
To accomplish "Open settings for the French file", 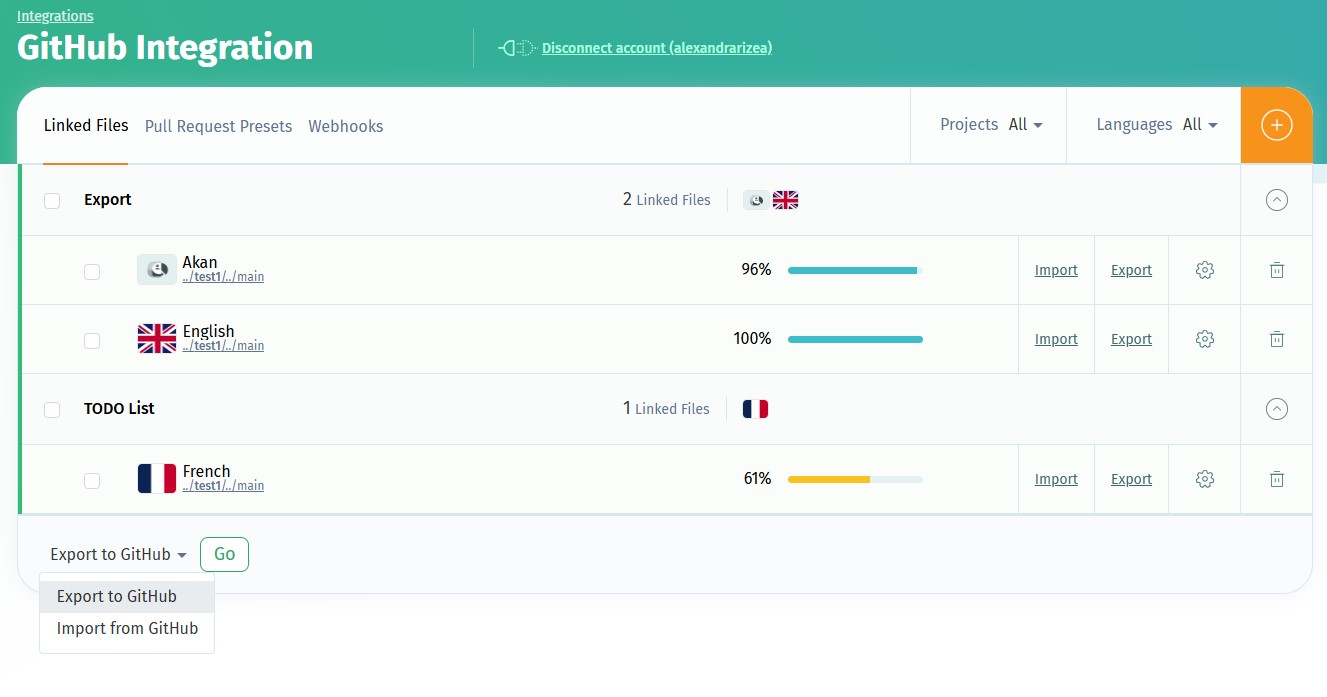I will click(1204, 479).
